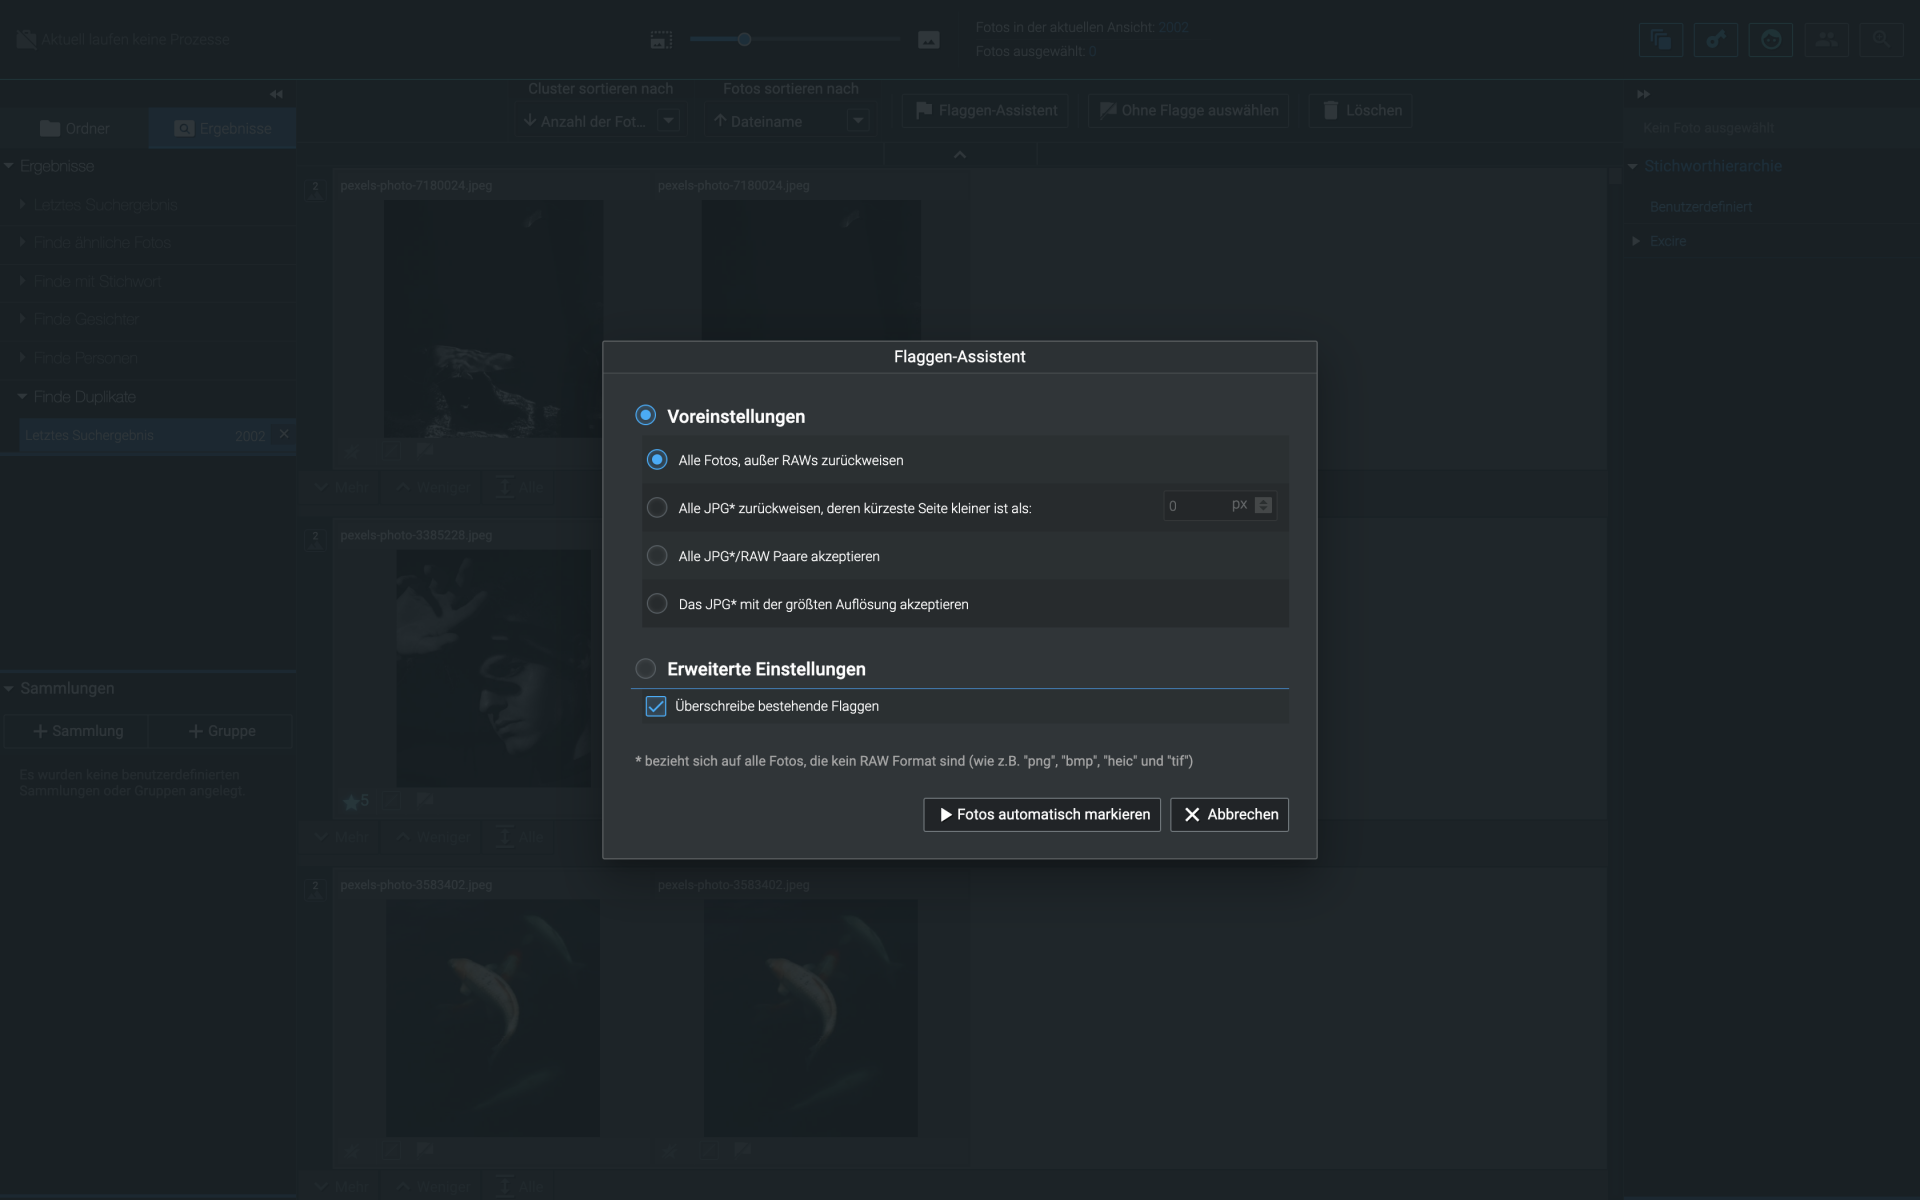Click the find duplicates stacked-squares icon
The height and width of the screenshot is (1200, 1920).
point(1661,40)
